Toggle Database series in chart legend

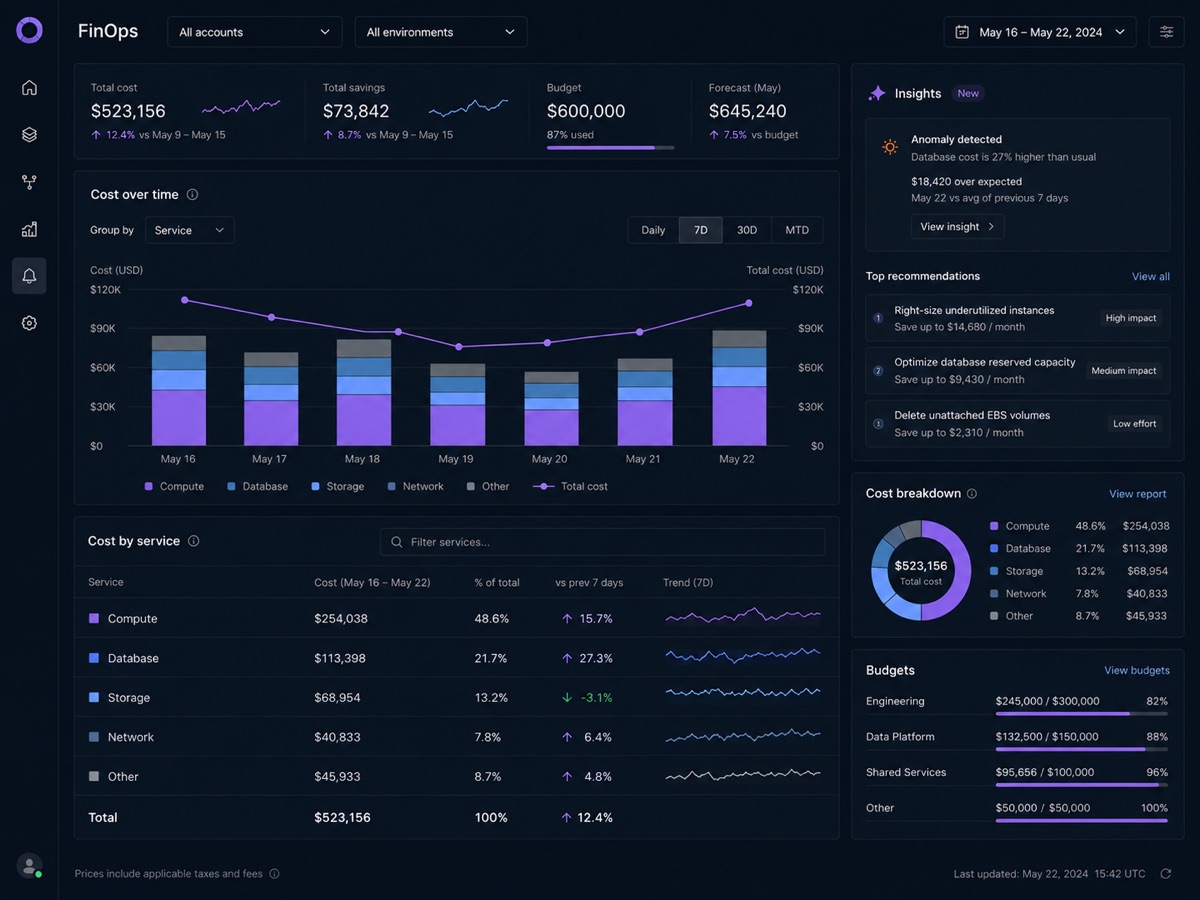pyautogui.click(x=257, y=486)
